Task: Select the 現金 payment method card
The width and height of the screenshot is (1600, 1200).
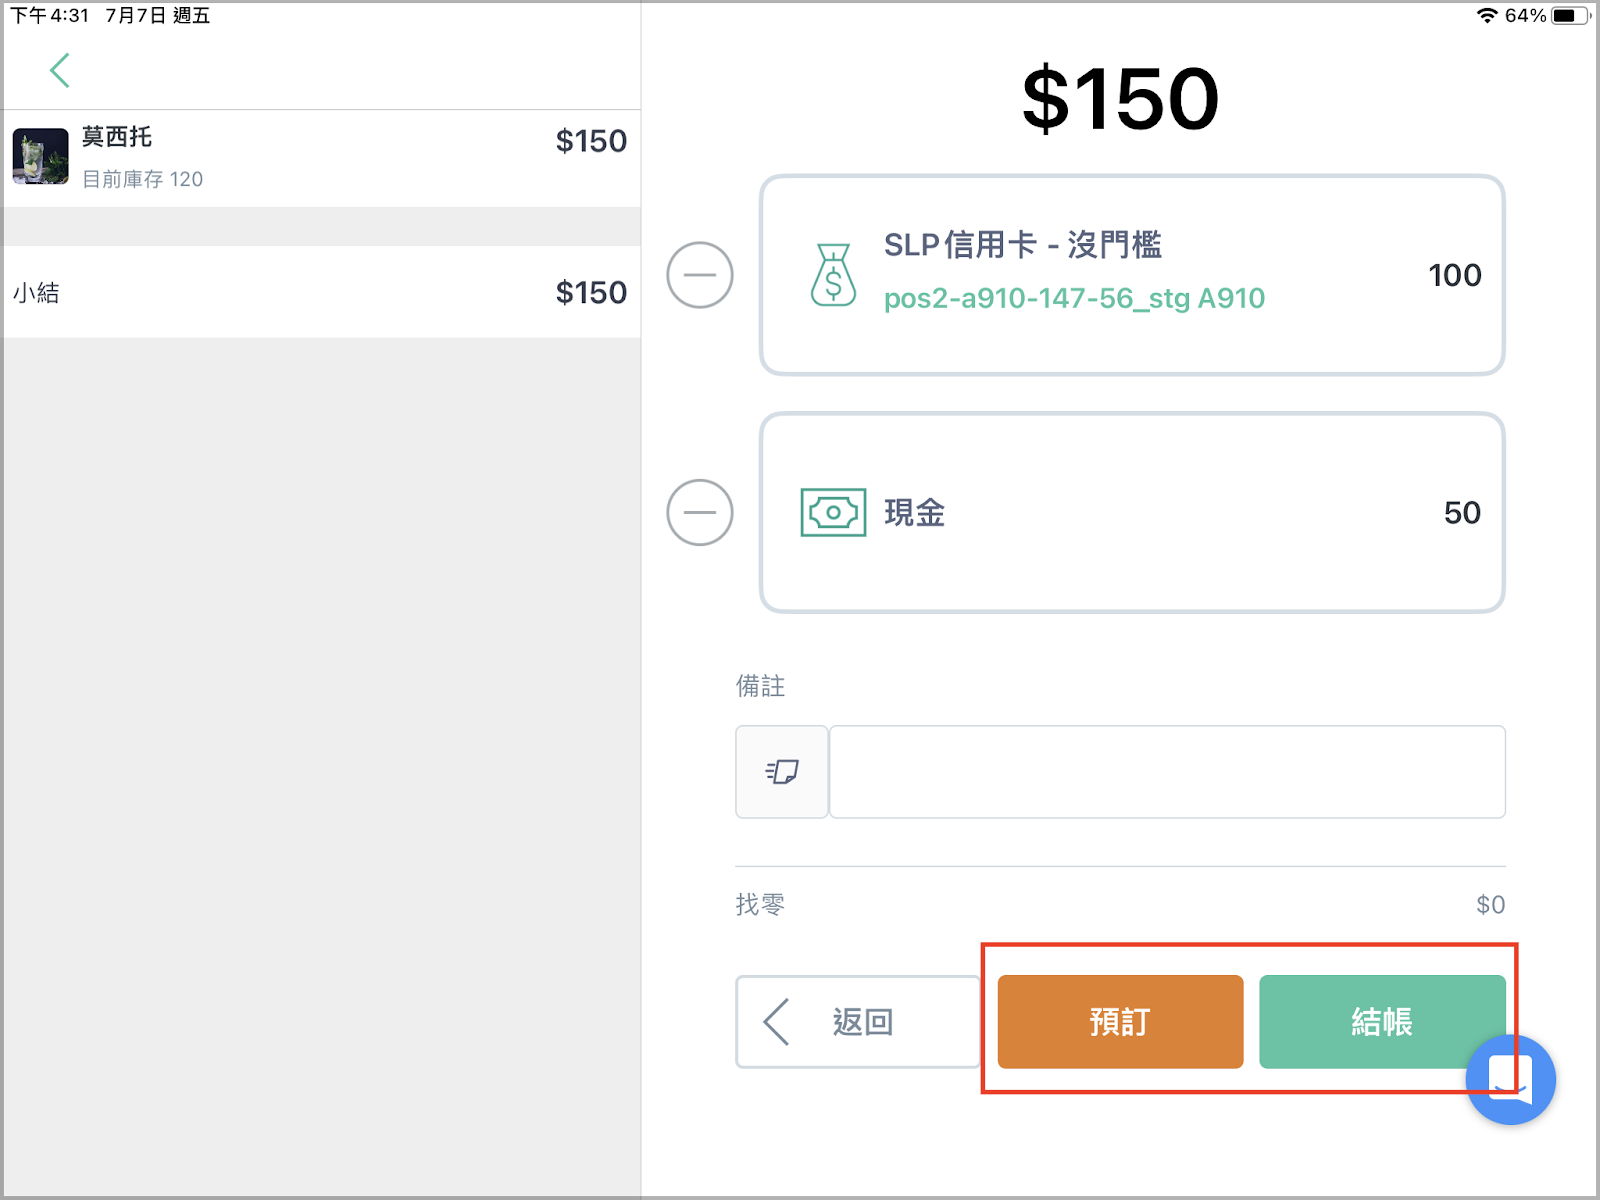Action: tap(1132, 513)
